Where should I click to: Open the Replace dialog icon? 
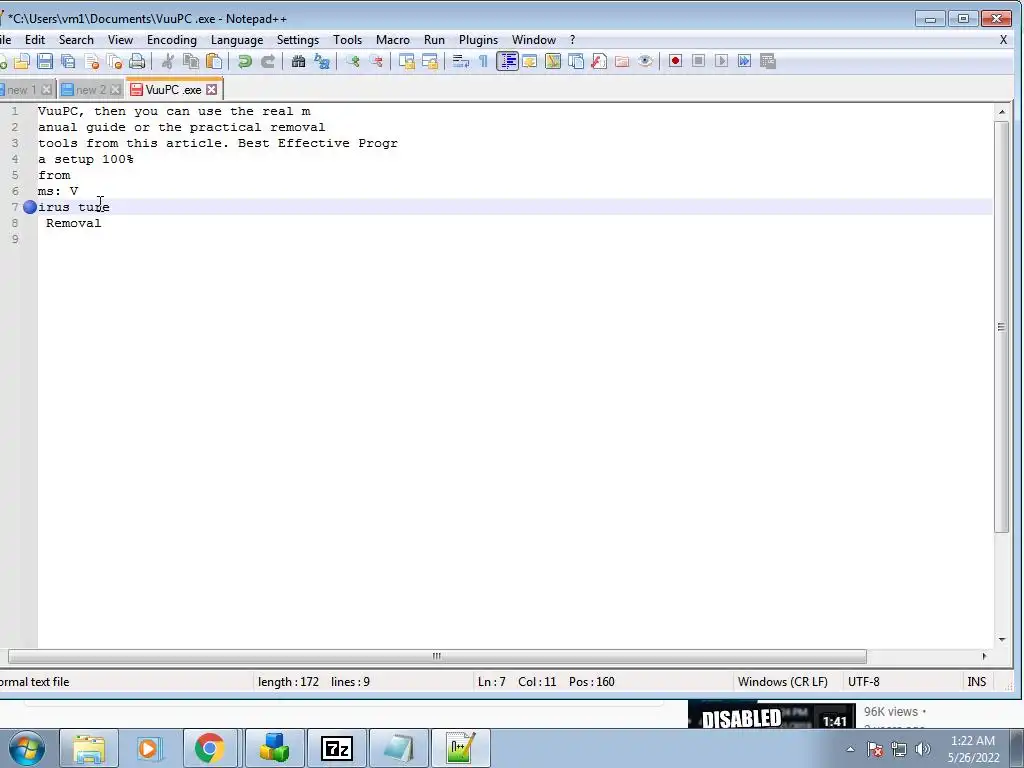pyautogui.click(x=321, y=61)
